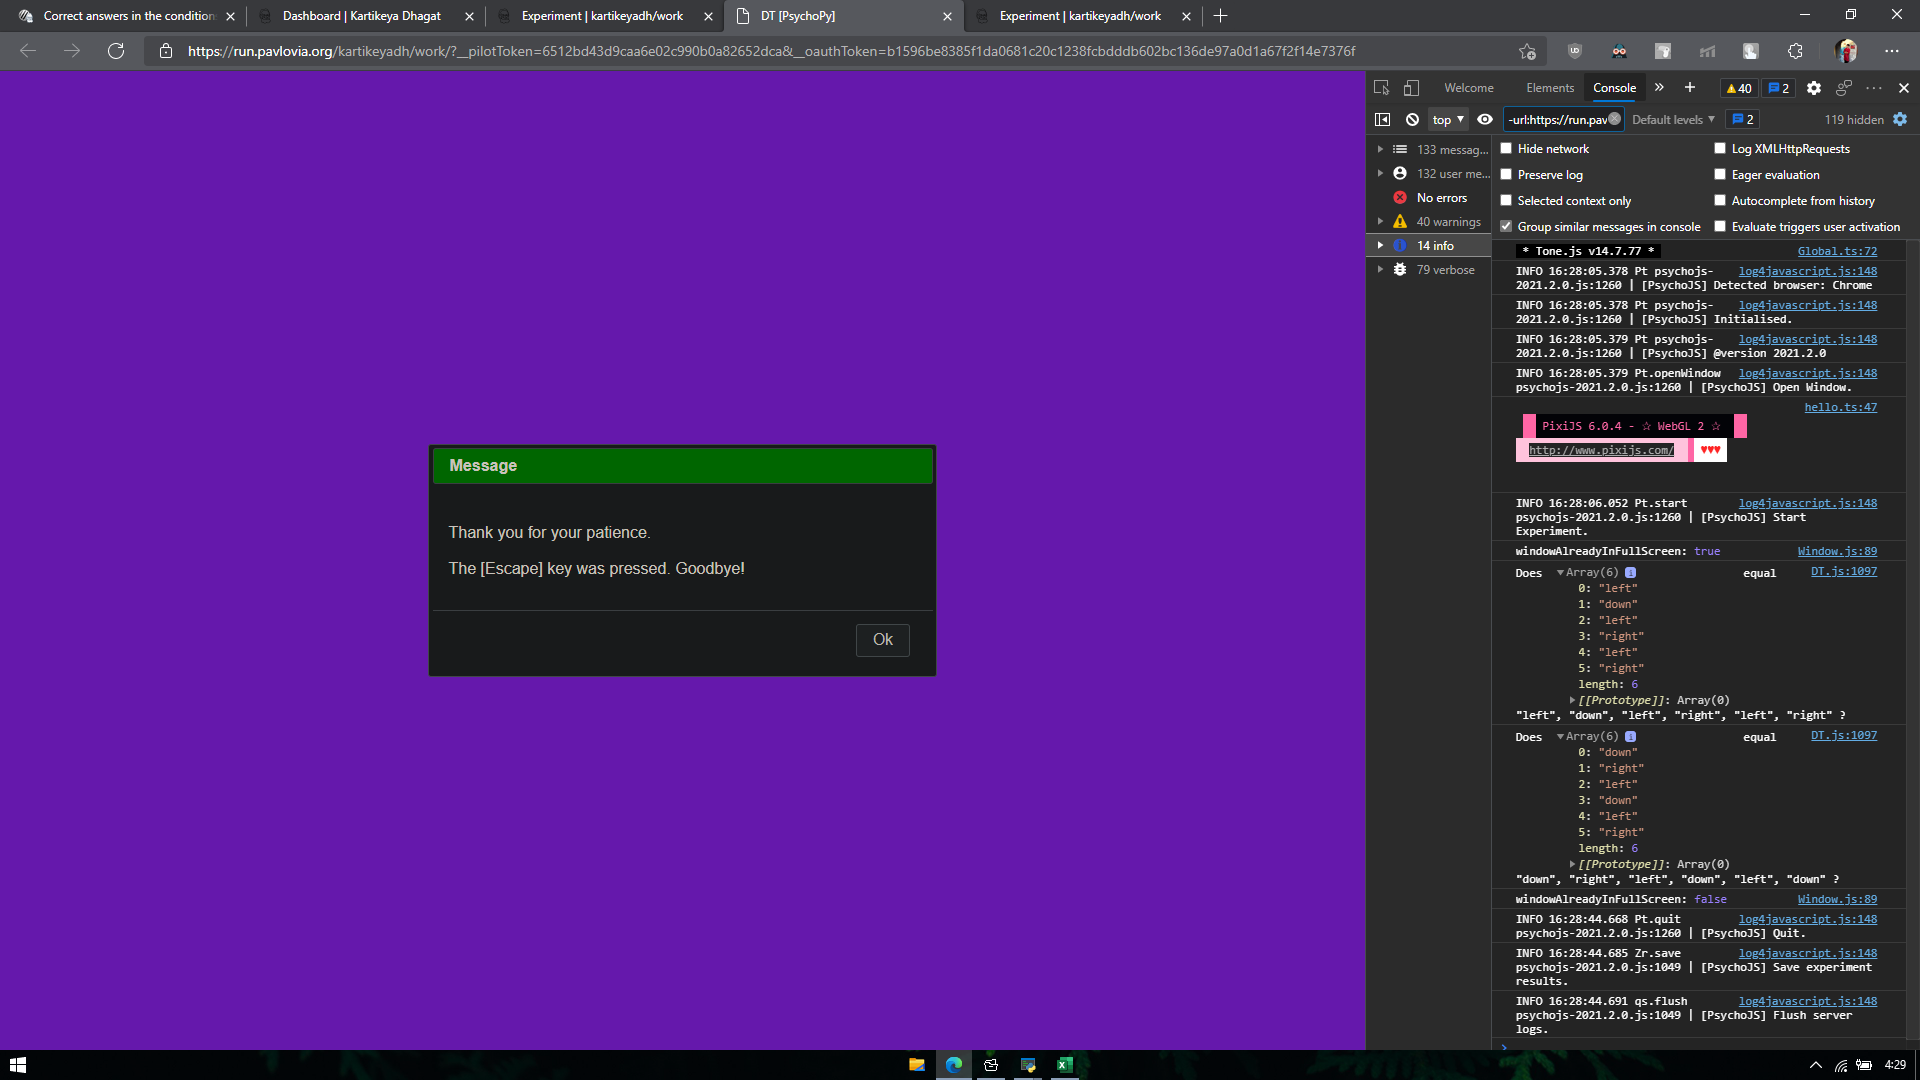Click the inspect element picker icon
The height and width of the screenshot is (1080, 1920).
[1381, 88]
